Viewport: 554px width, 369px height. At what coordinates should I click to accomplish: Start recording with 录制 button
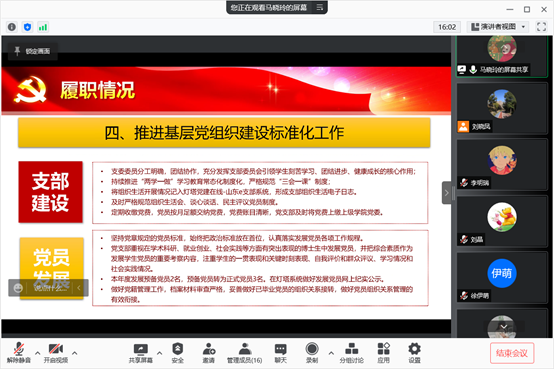312,353
